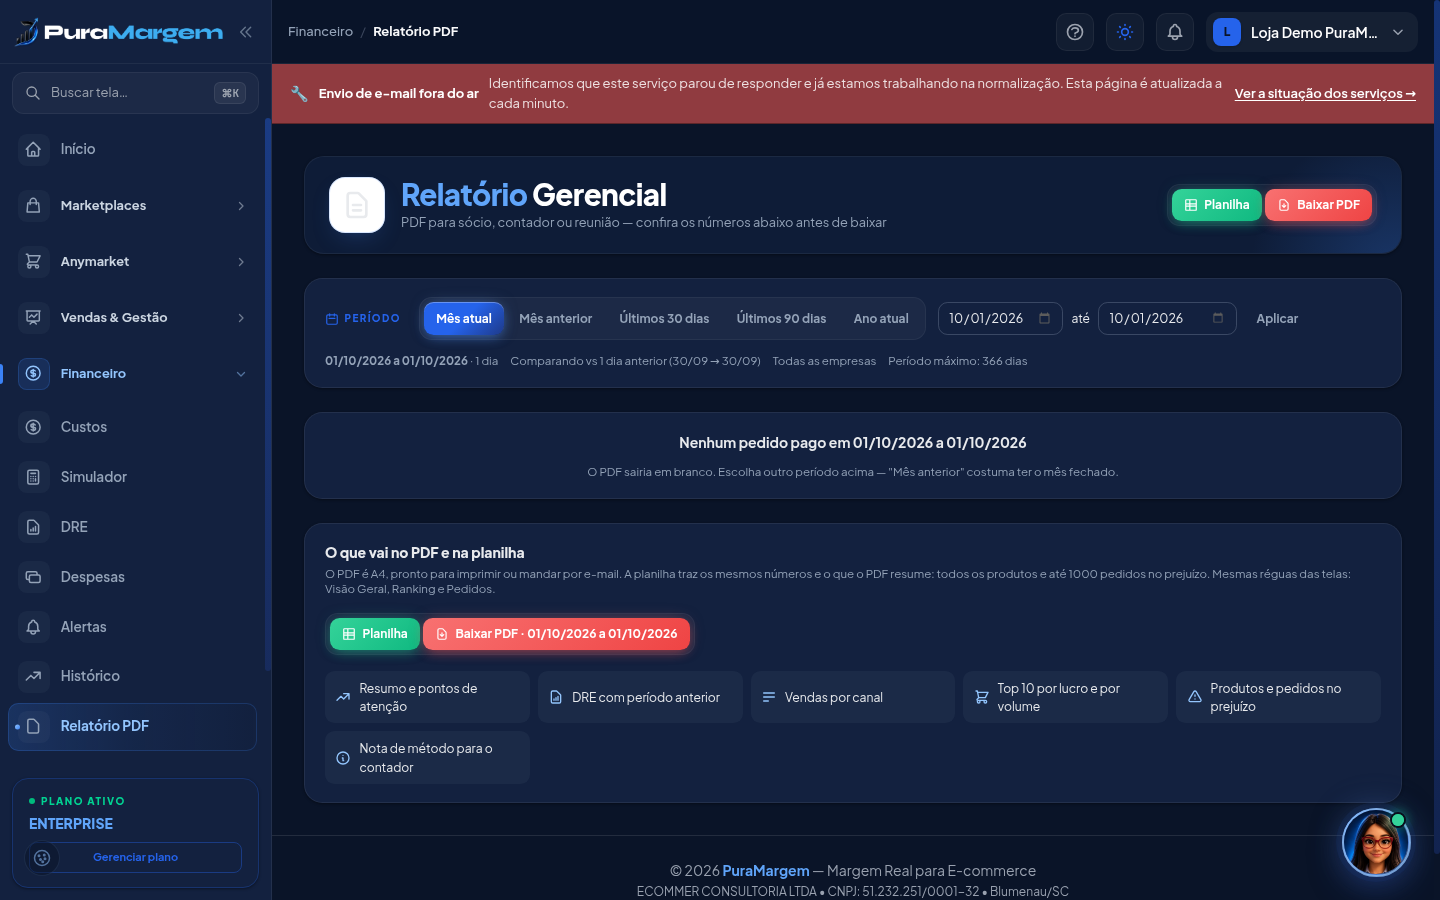
Task: Click the PERÍODO calendar icon
Action: point(332,319)
